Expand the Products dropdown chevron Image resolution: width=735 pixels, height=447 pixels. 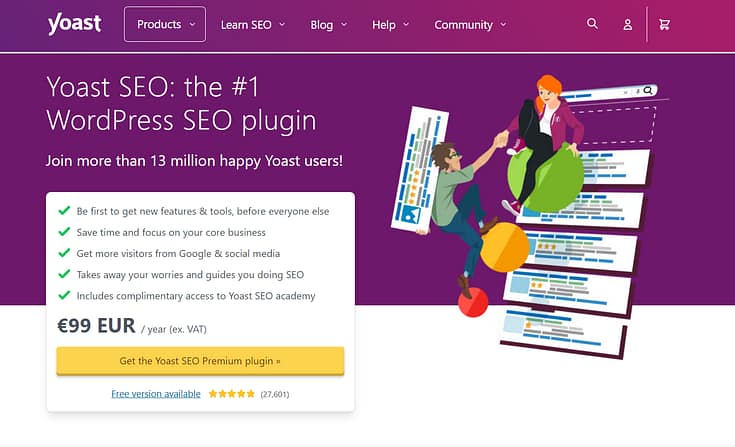point(192,24)
